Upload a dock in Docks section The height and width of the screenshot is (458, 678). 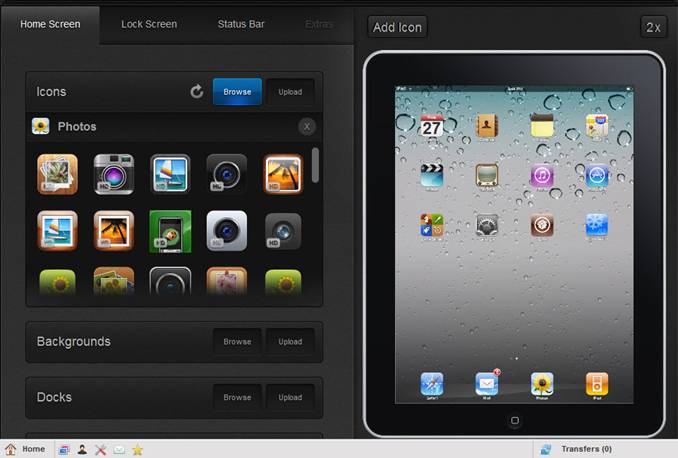(x=290, y=397)
